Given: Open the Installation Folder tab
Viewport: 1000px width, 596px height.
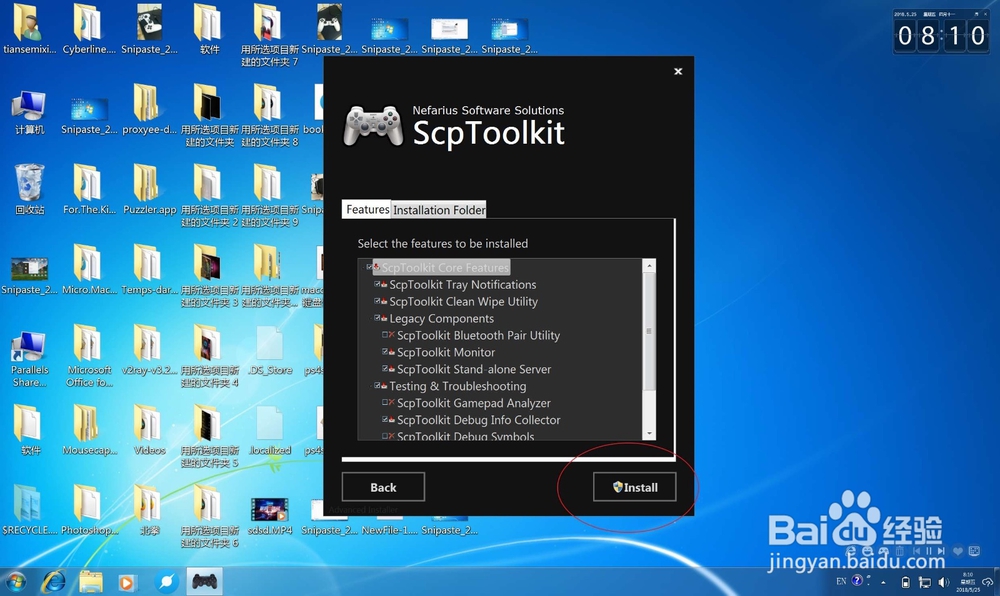Looking at the screenshot, I should tap(439, 210).
